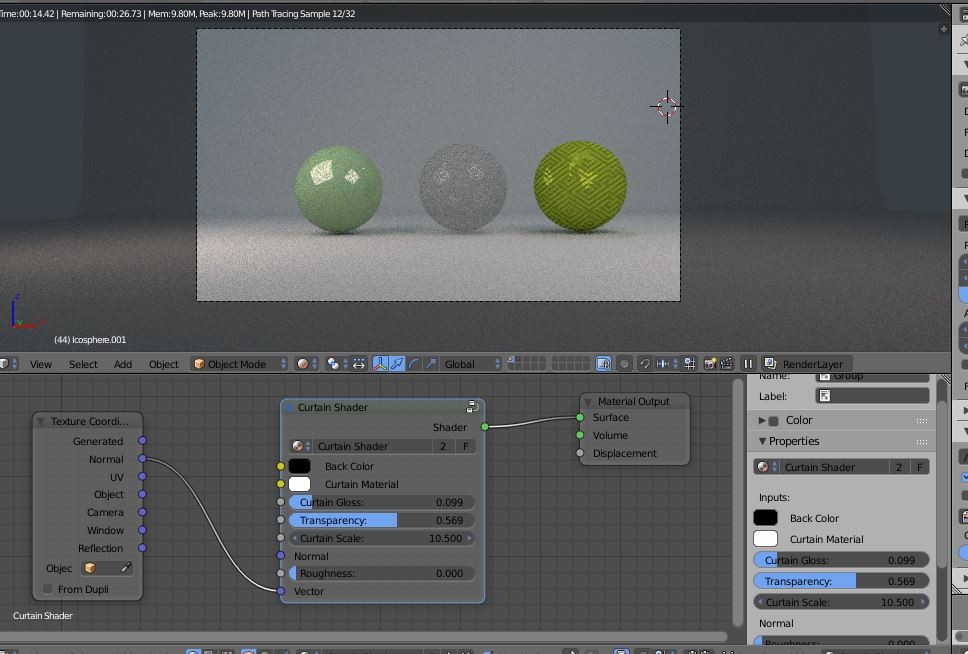Select the Scale manipulator icon
This screenshot has width=968, height=654.
pos(430,364)
